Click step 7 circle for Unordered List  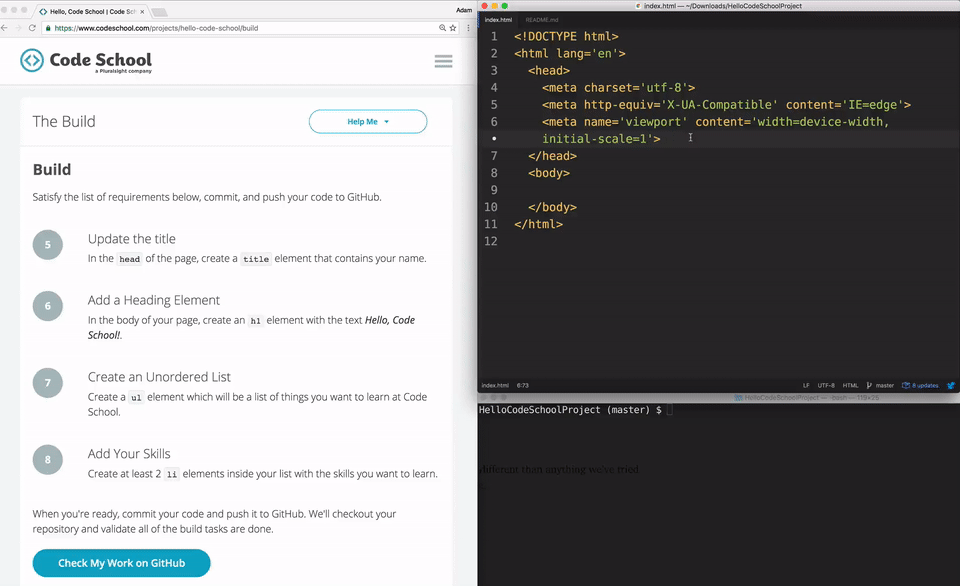[x=48, y=383]
